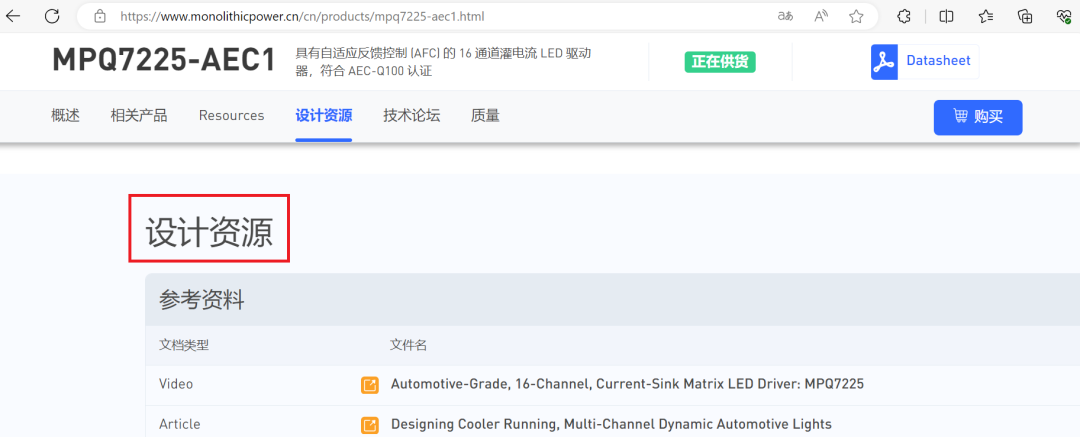
Task: Open Designing Cooler Running automotive lights article
Action: click(x=611, y=424)
